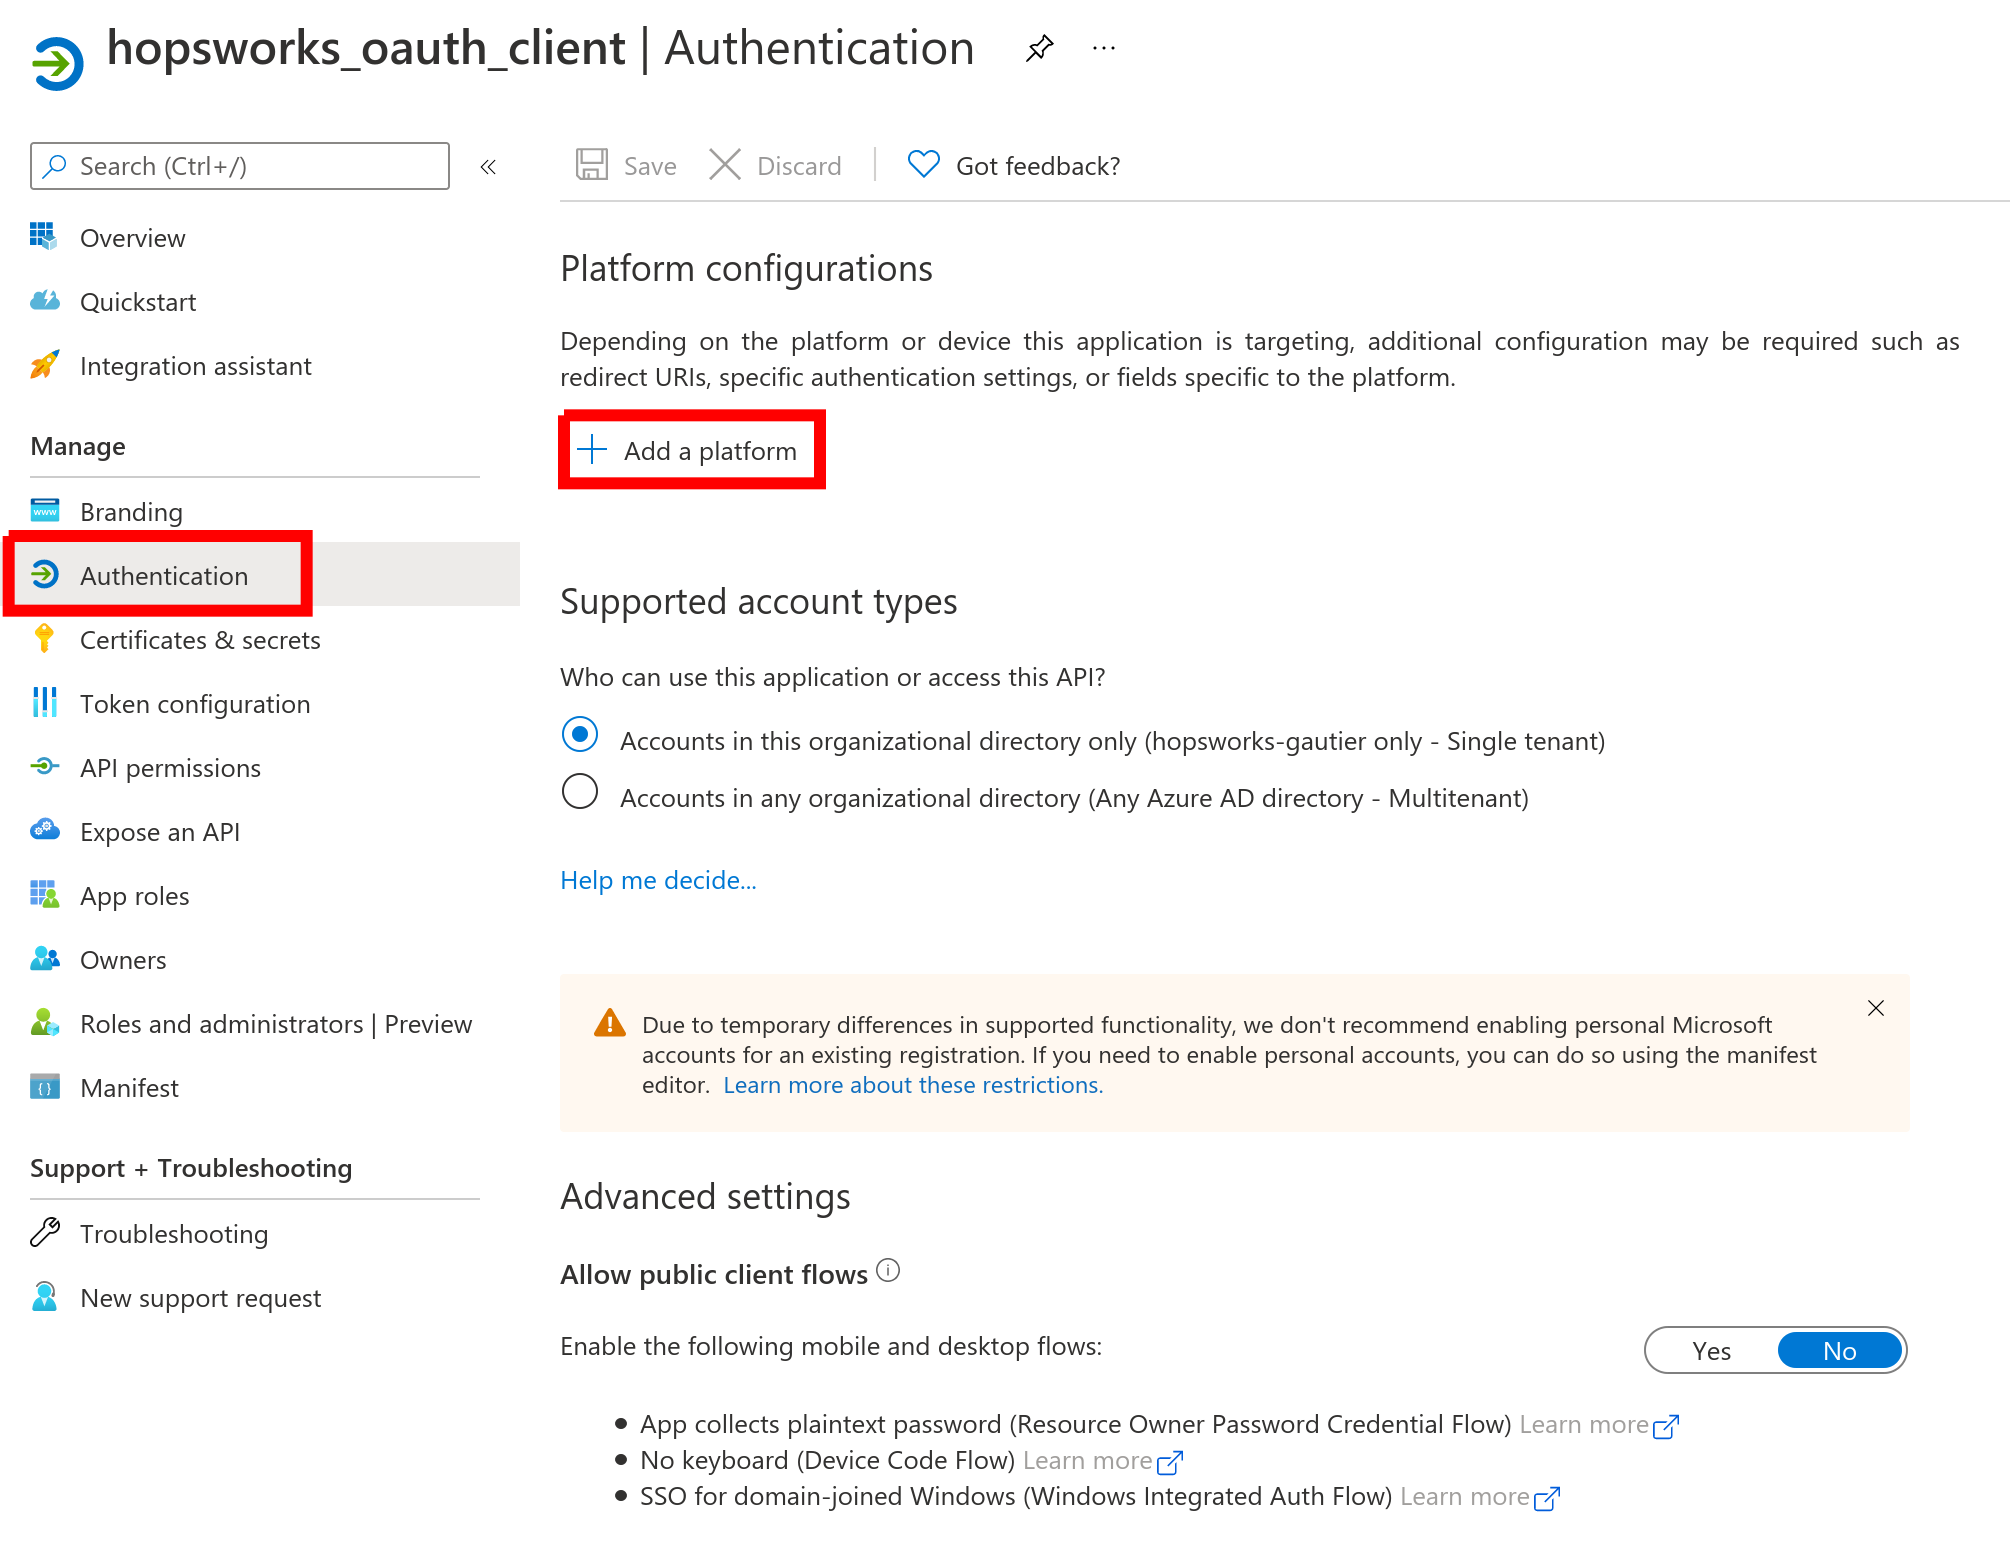Select the Multitenant account type option
The image size is (2010, 1550).
tap(580, 792)
